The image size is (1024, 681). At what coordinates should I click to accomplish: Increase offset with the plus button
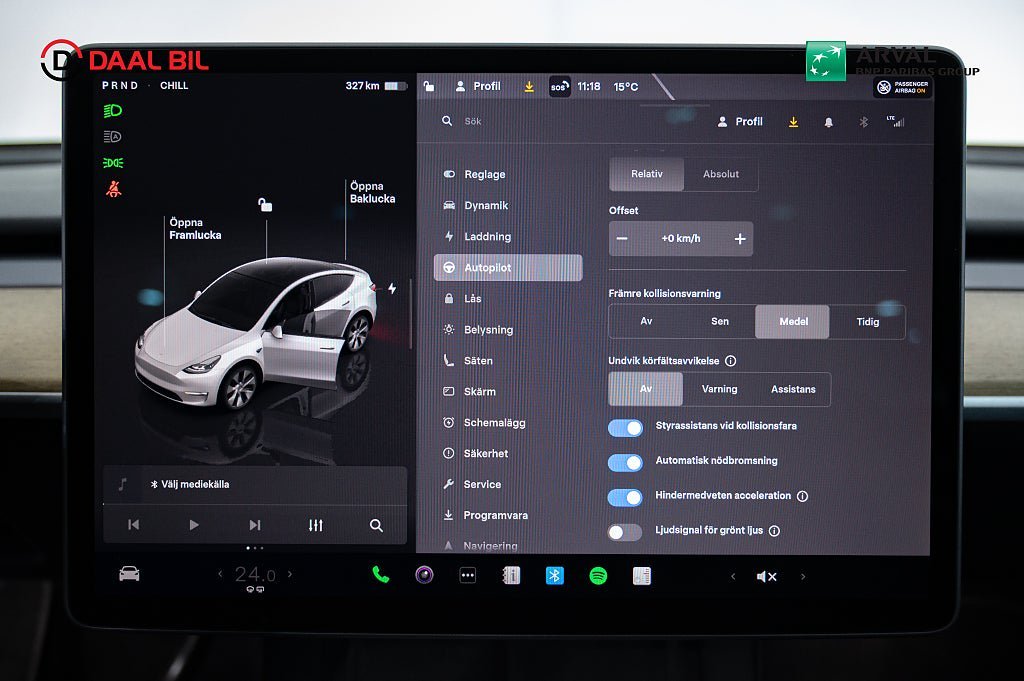(x=740, y=239)
